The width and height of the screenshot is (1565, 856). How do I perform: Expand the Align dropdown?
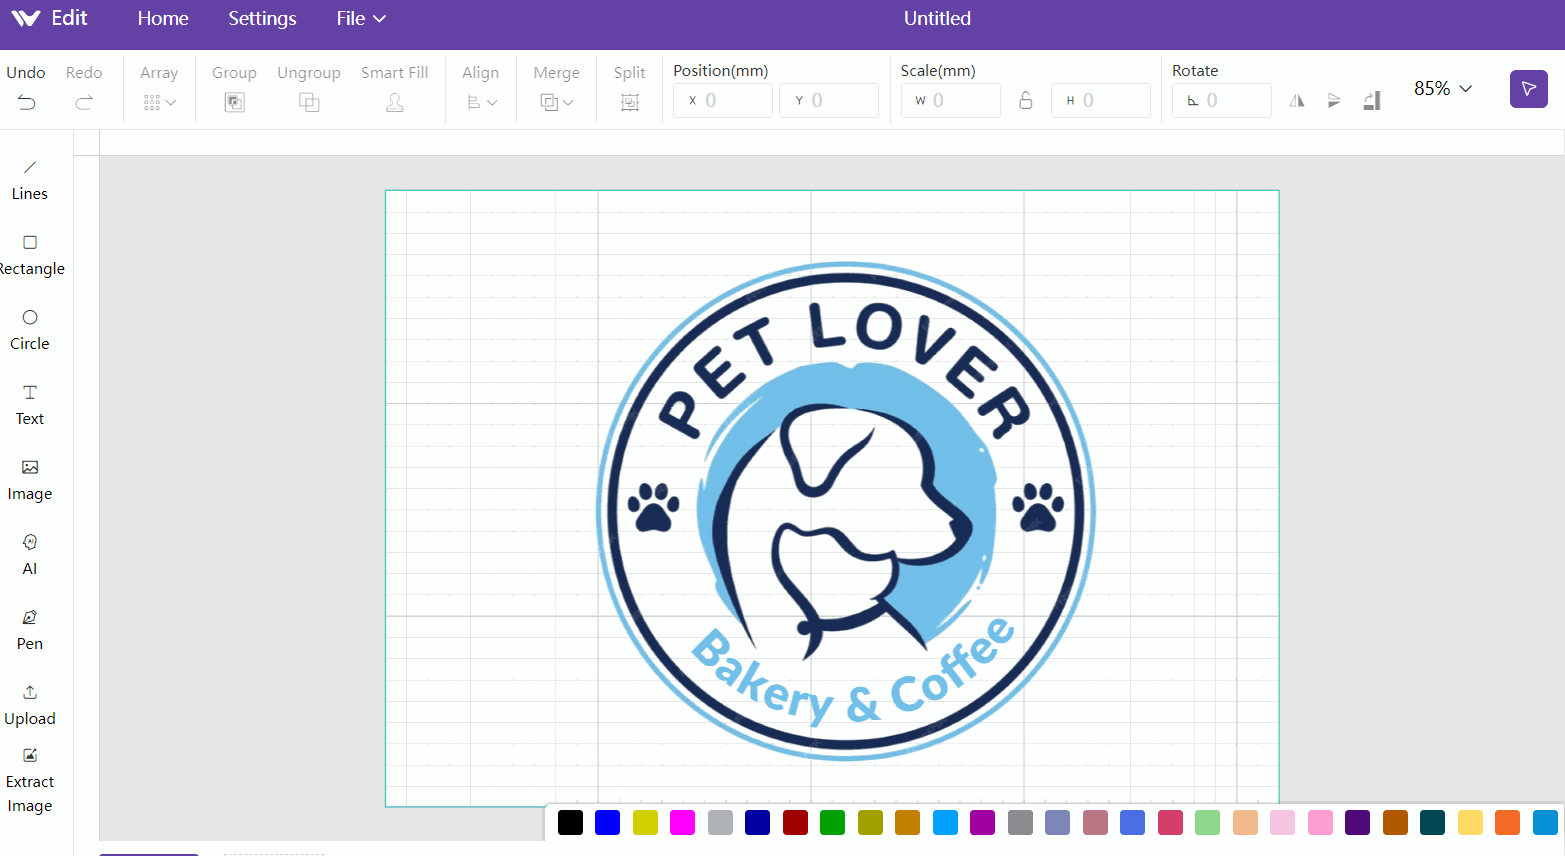(x=481, y=102)
